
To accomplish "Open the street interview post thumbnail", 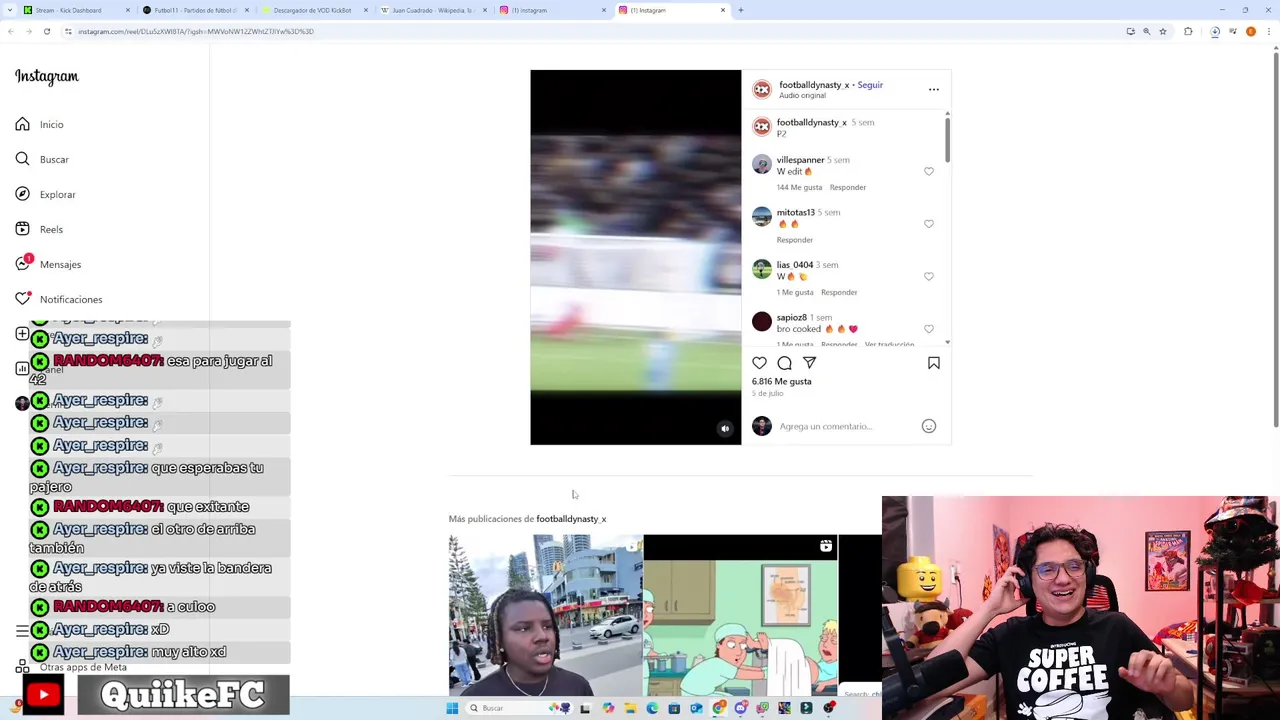I will [545, 615].
